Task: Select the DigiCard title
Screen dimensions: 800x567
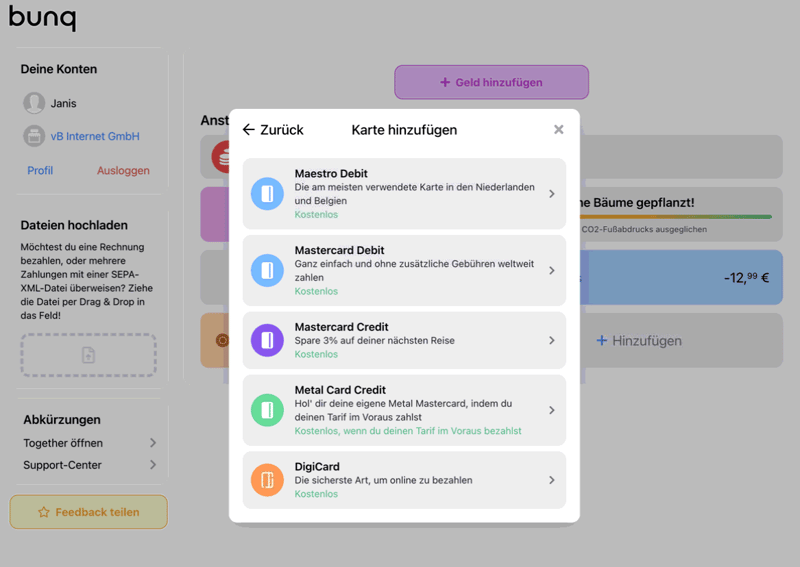Action: (x=317, y=466)
